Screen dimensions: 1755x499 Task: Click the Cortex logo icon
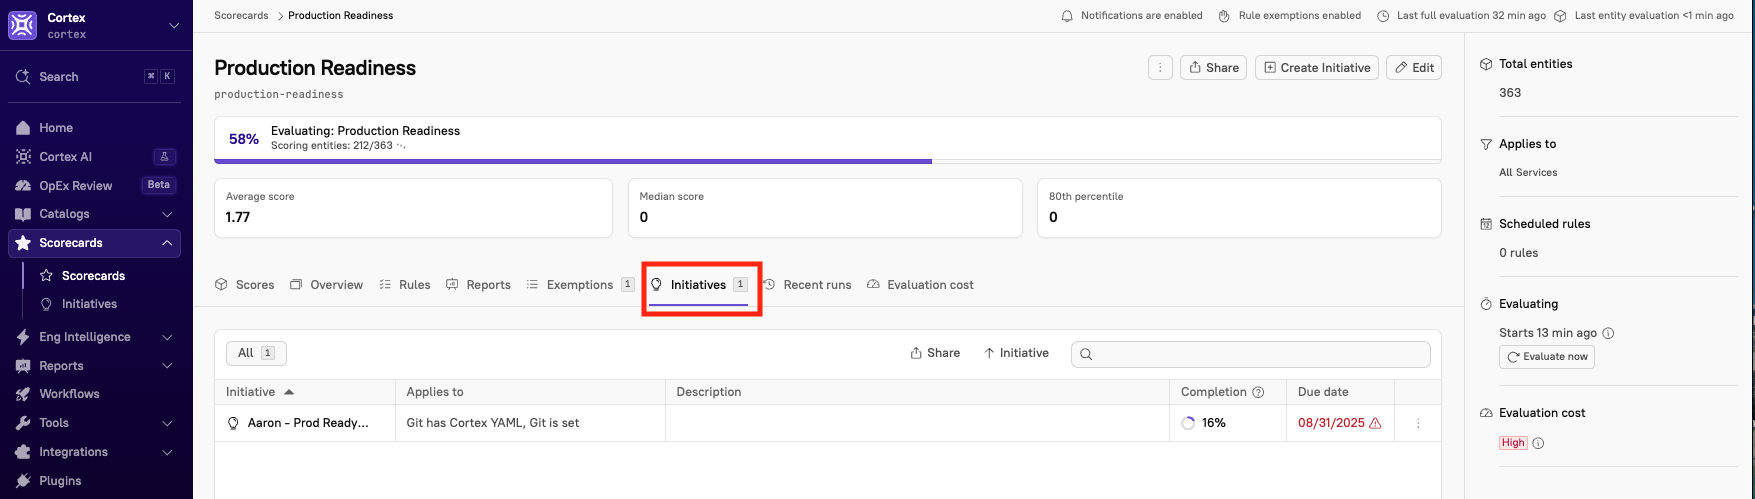(x=22, y=25)
